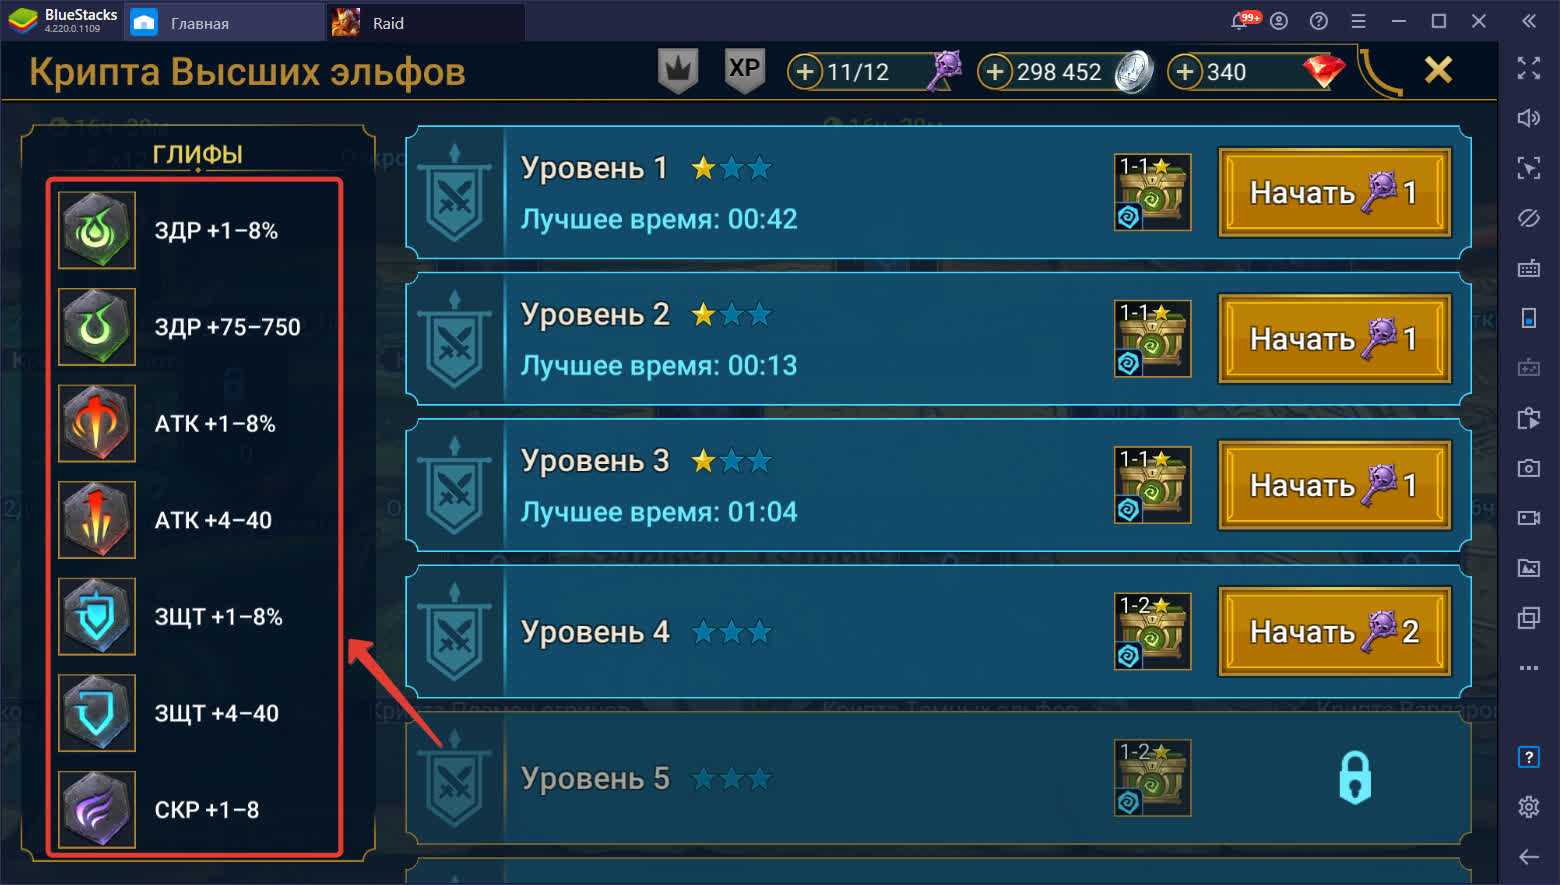Click the ЗЩТ +4–40 shield glyph icon
This screenshot has width=1560, height=885.
(97, 713)
